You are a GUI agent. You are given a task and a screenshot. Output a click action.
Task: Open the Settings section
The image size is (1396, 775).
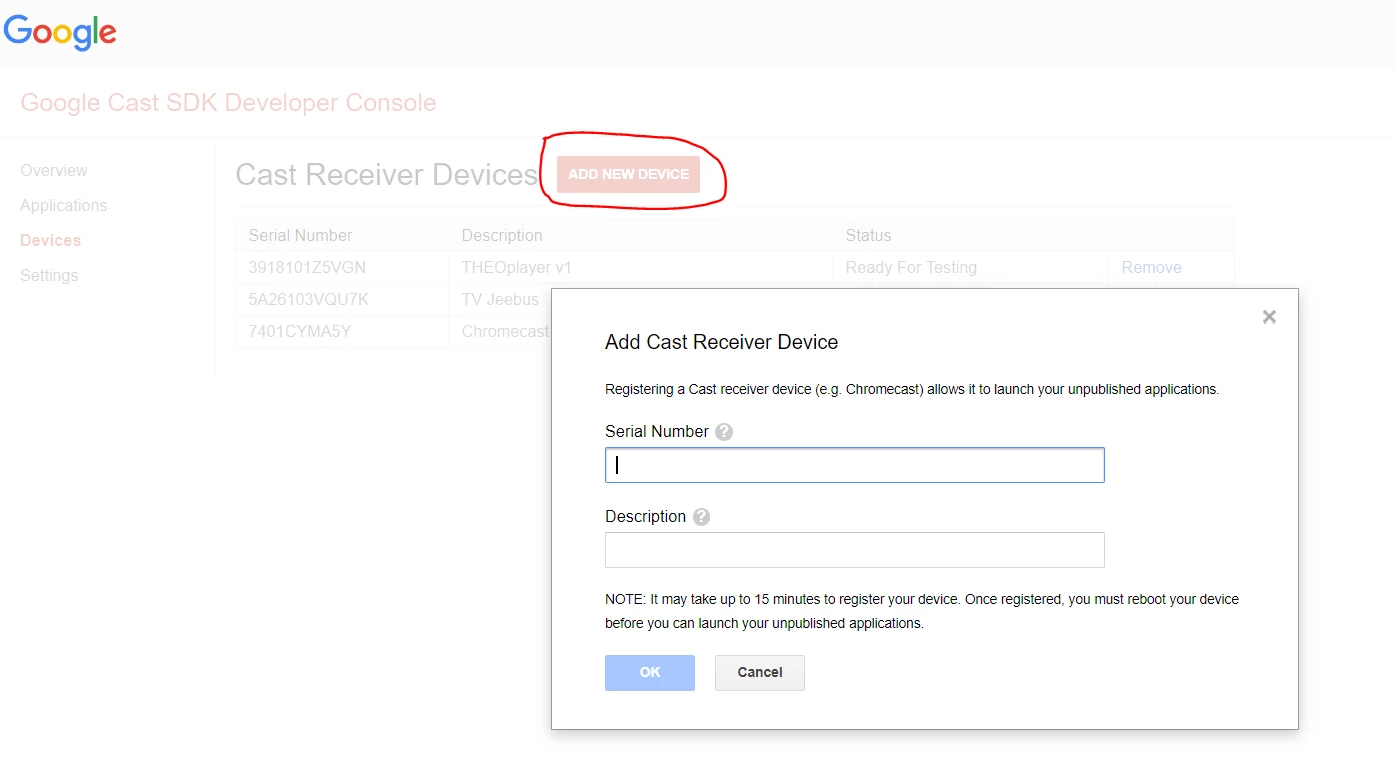[48, 275]
